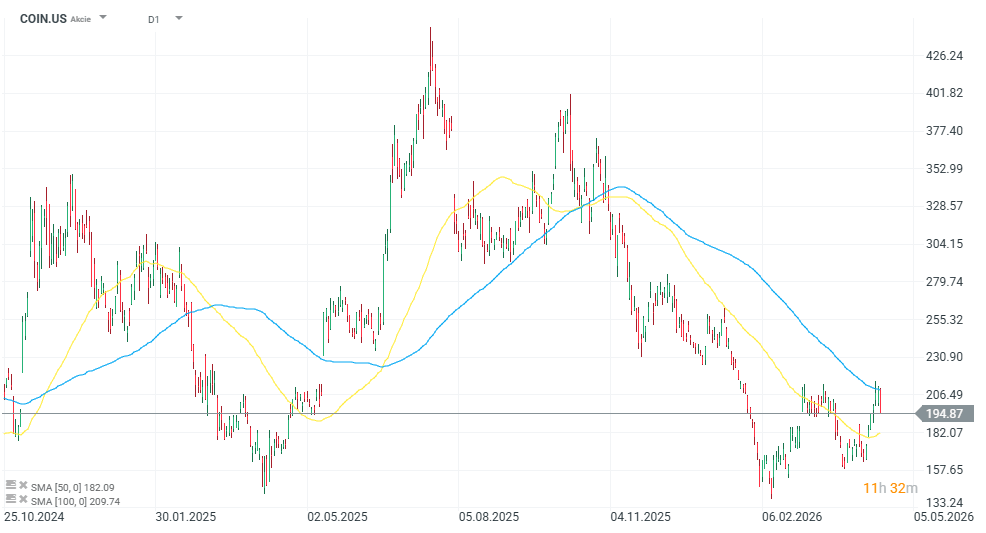
Task: Open SMA 50 indicator settings icon
Action: coord(11,486)
